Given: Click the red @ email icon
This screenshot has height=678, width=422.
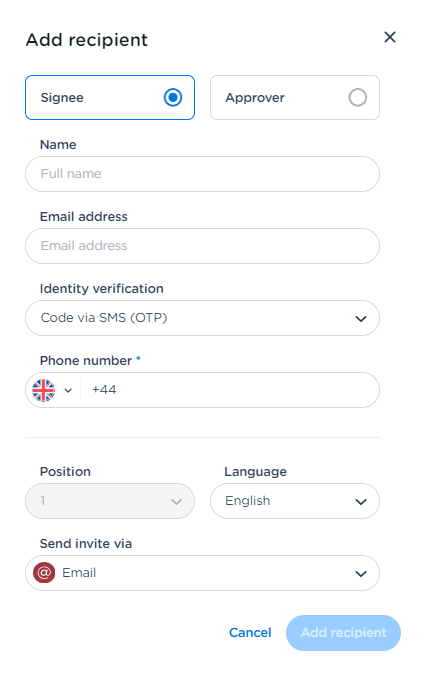Looking at the screenshot, I should coord(44,572).
